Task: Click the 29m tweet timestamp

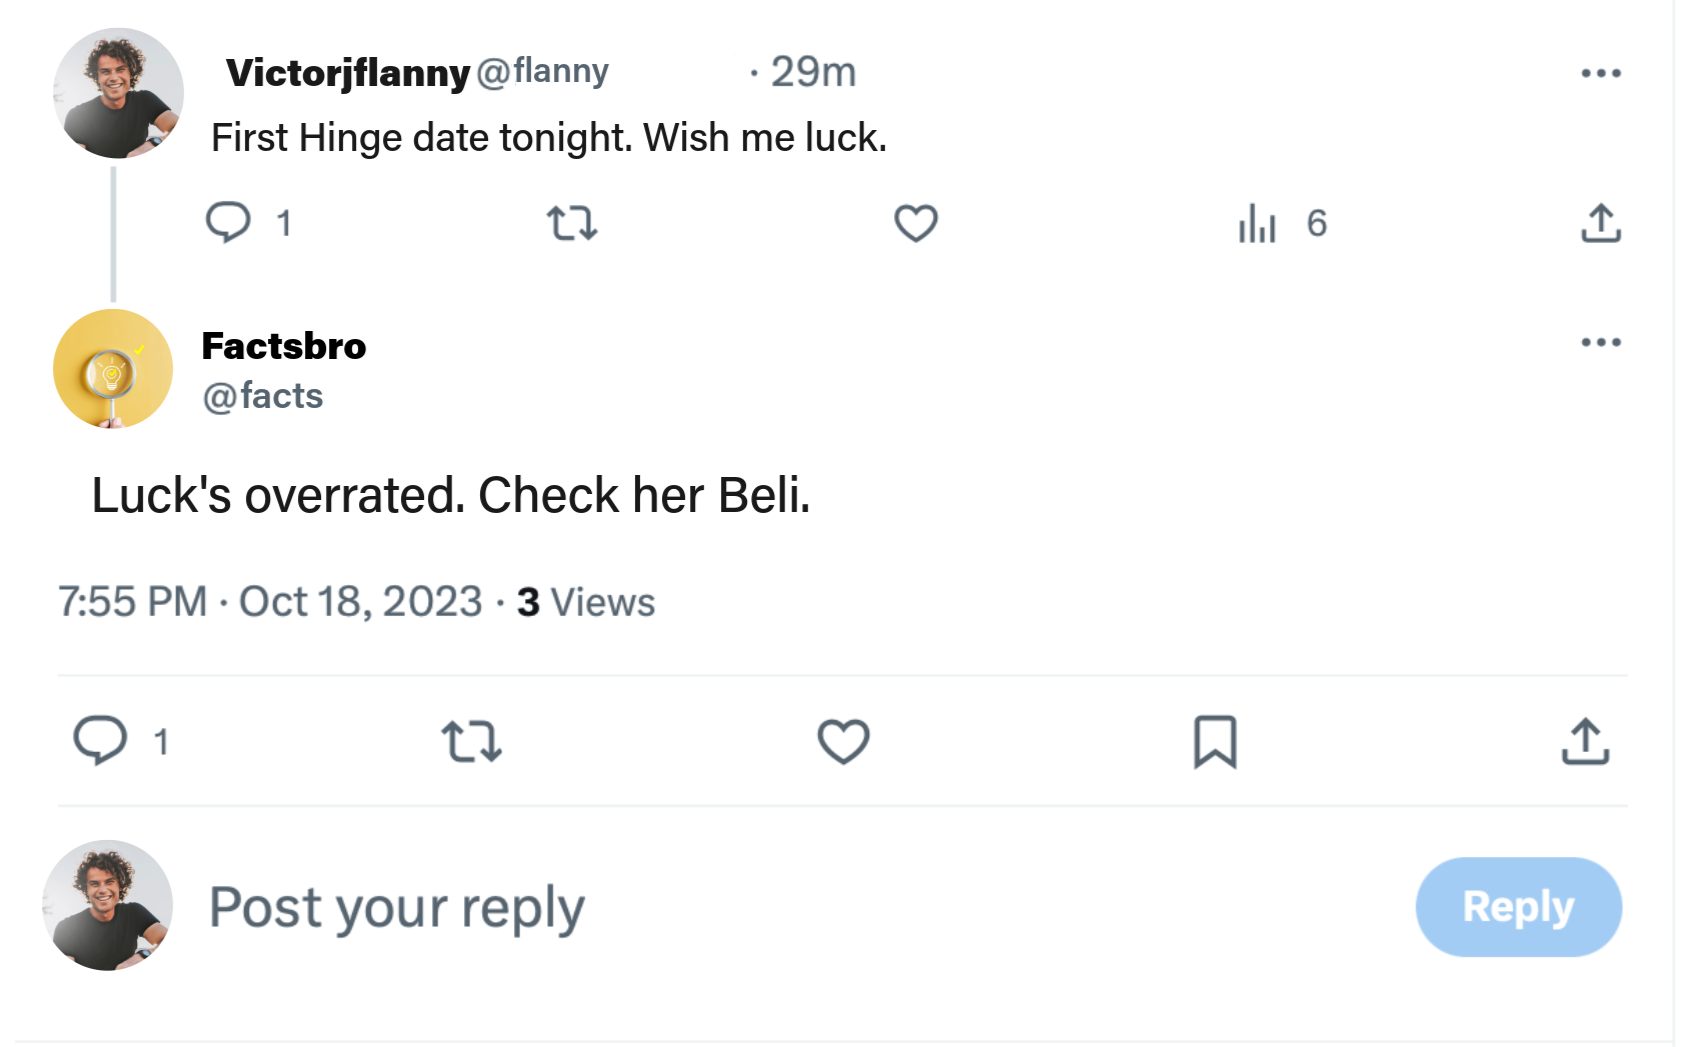Action: 813,72
